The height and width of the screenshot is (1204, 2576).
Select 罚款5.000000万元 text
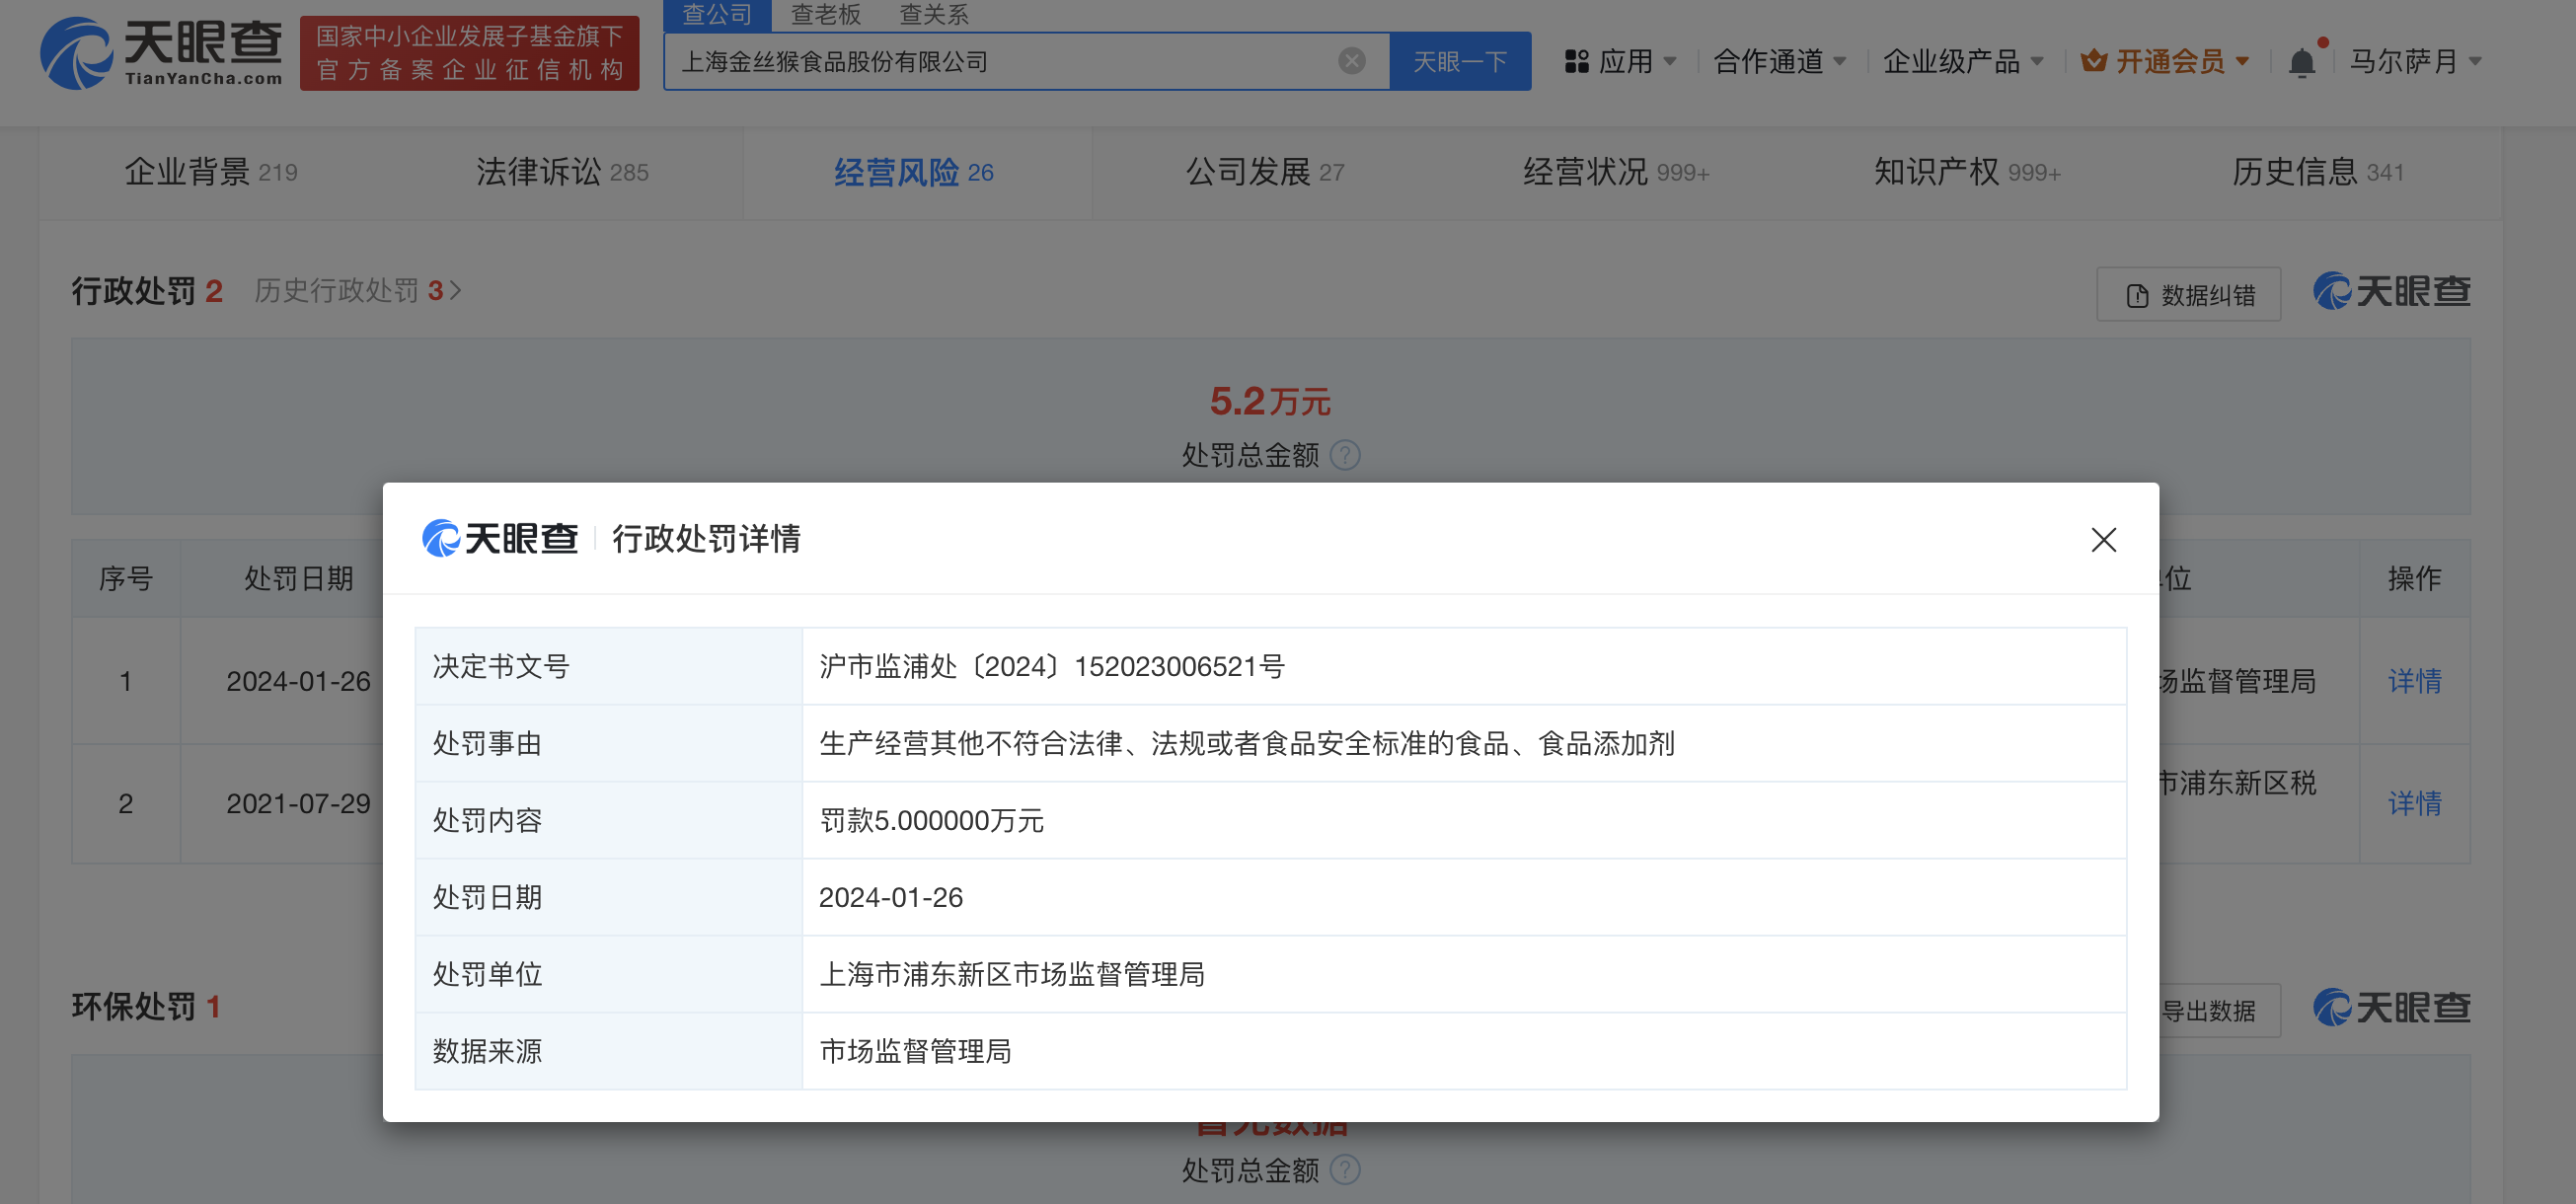931,821
